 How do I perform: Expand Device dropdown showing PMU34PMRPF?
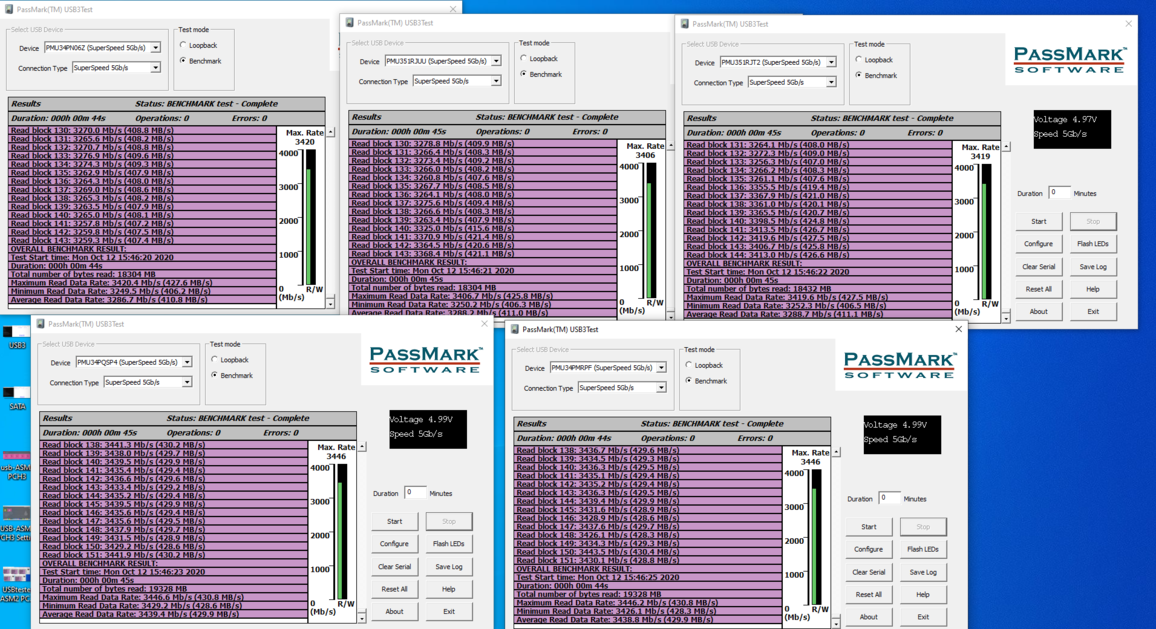click(x=661, y=368)
